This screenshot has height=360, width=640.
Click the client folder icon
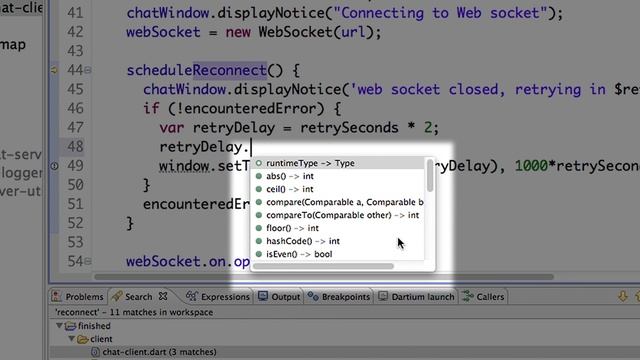(83, 339)
